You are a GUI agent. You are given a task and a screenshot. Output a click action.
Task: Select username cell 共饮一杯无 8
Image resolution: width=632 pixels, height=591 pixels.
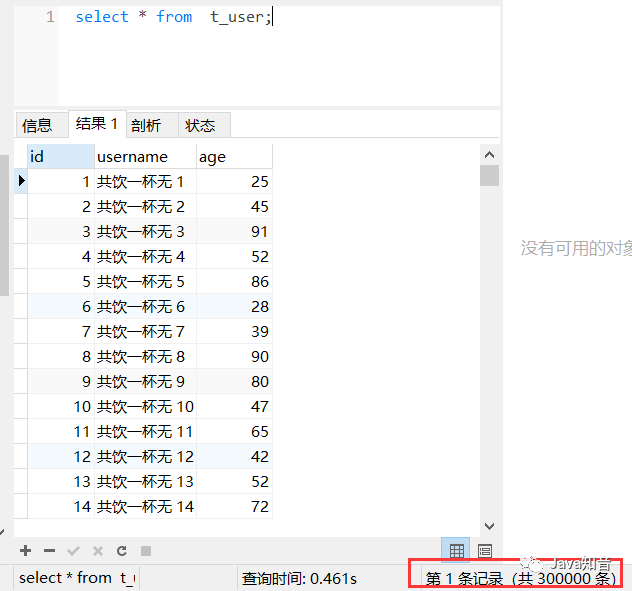click(146, 356)
